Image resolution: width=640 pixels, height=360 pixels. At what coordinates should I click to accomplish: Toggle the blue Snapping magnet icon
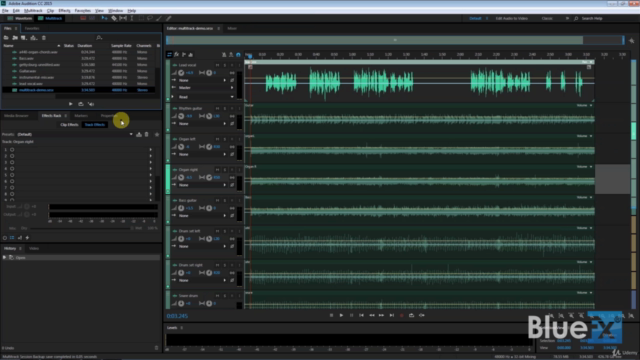(x=238, y=55)
